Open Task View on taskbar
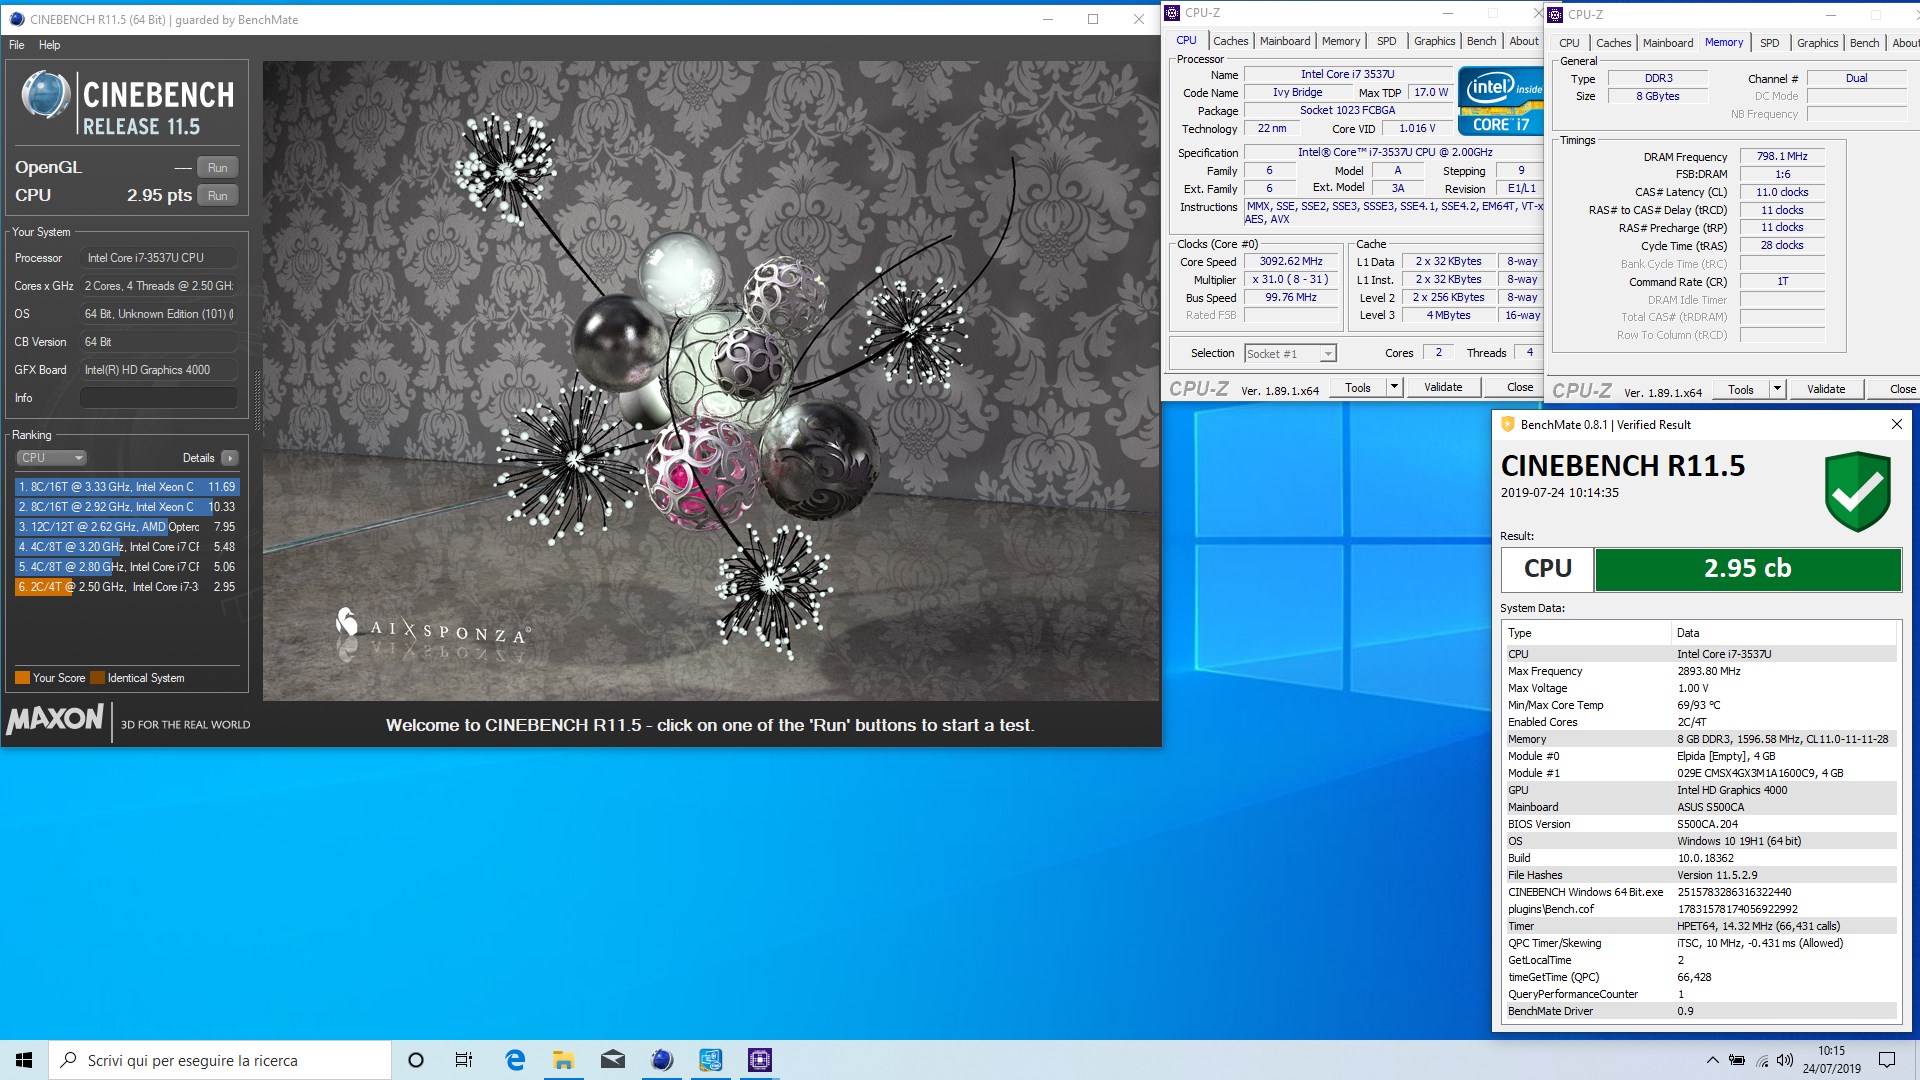Screen dimensions: 1920x1080 [x=464, y=1060]
